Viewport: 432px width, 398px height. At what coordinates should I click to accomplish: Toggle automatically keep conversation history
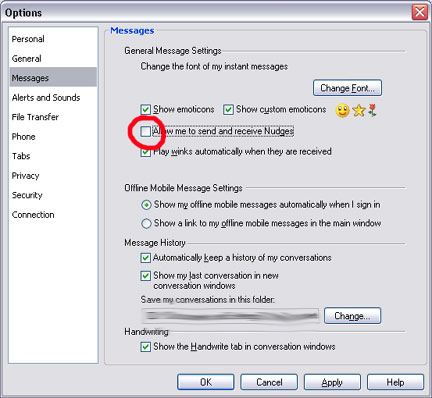[145, 258]
